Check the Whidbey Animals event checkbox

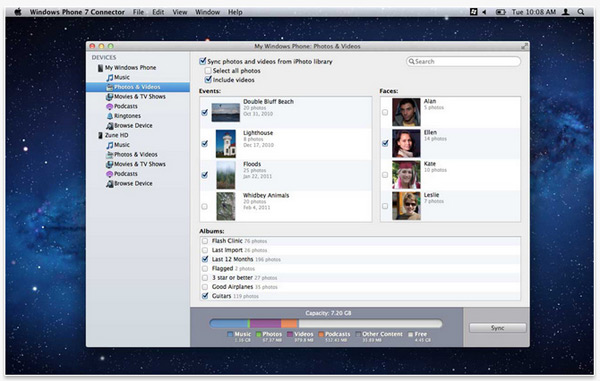tap(204, 206)
